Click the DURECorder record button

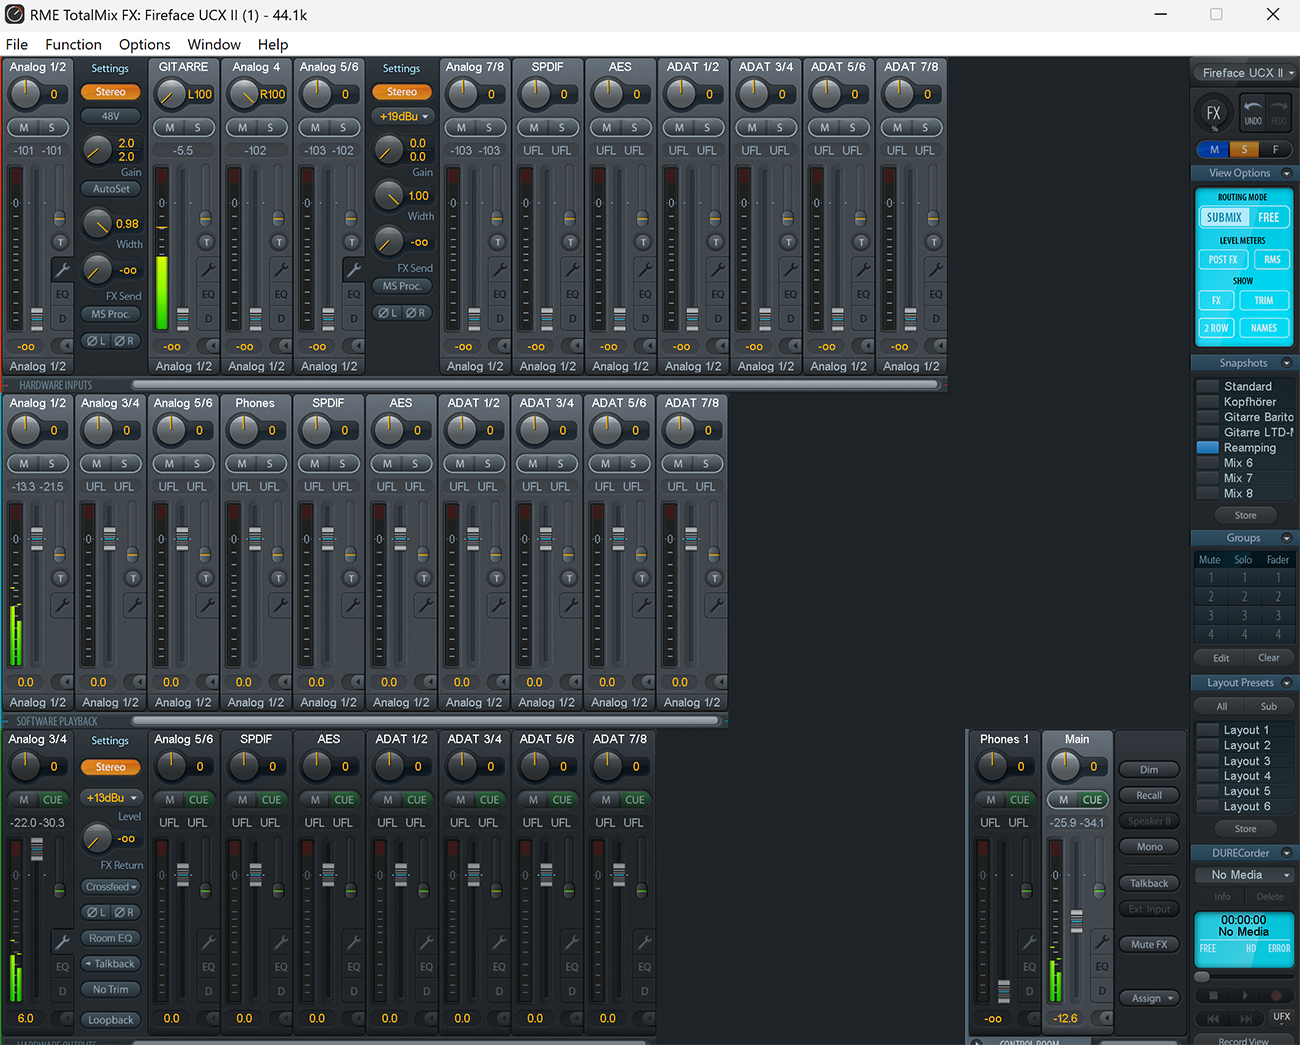(1276, 996)
